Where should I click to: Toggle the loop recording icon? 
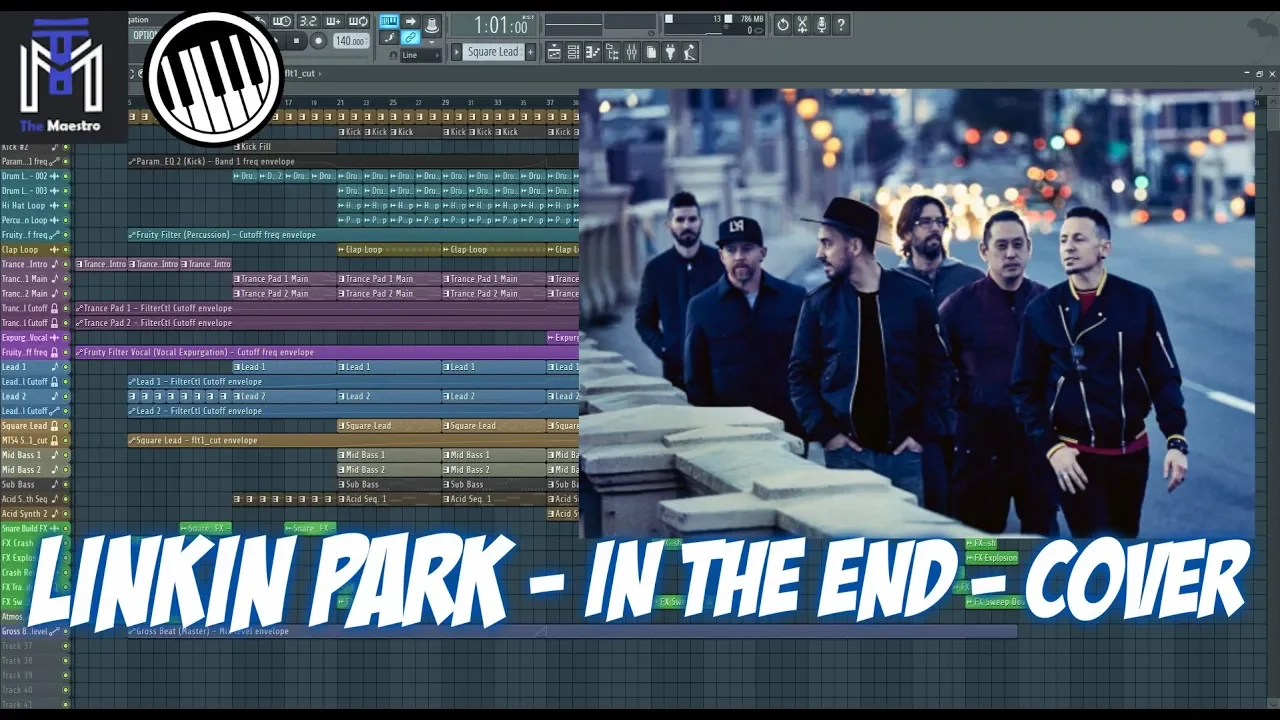tap(359, 21)
